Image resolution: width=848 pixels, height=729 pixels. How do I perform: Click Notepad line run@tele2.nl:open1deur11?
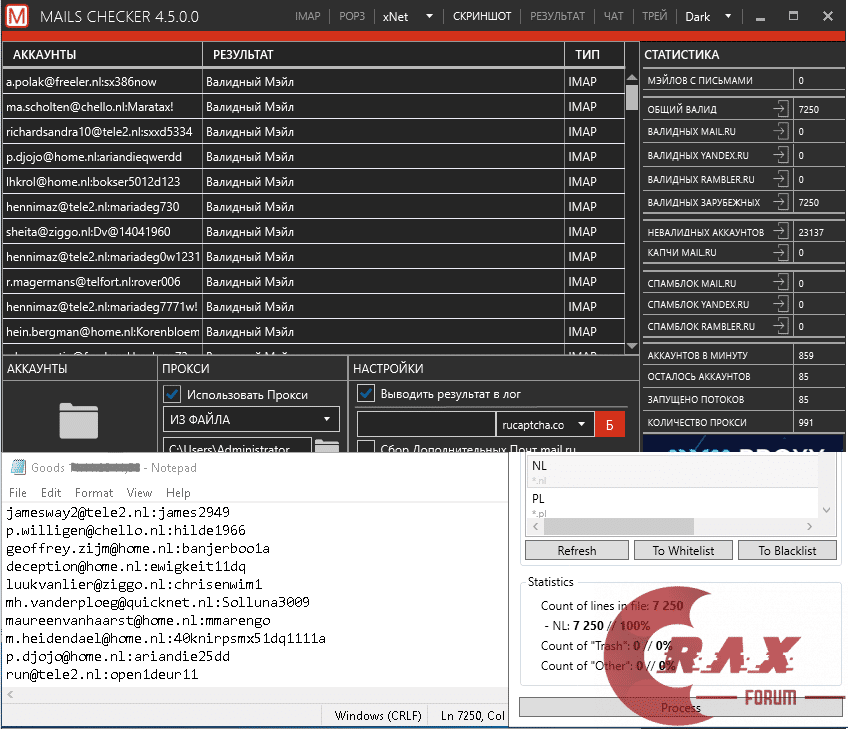(102, 674)
